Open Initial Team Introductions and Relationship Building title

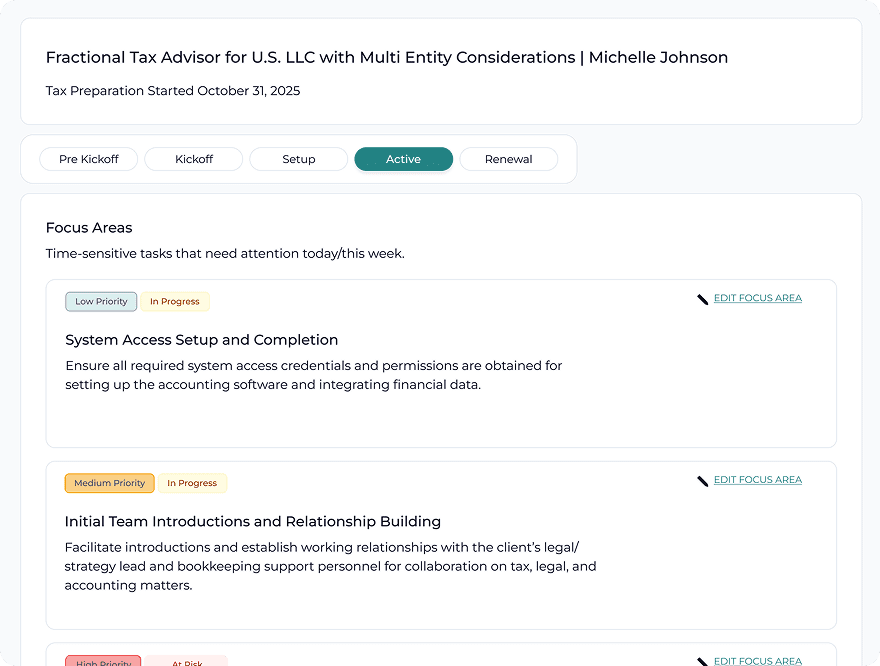[x=252, y=522]
